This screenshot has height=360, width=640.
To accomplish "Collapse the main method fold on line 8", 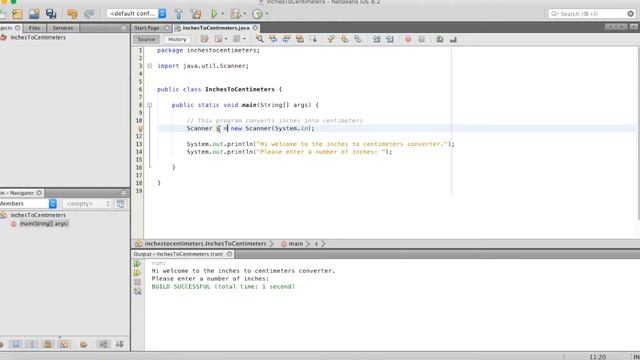I will coord(150,105).
